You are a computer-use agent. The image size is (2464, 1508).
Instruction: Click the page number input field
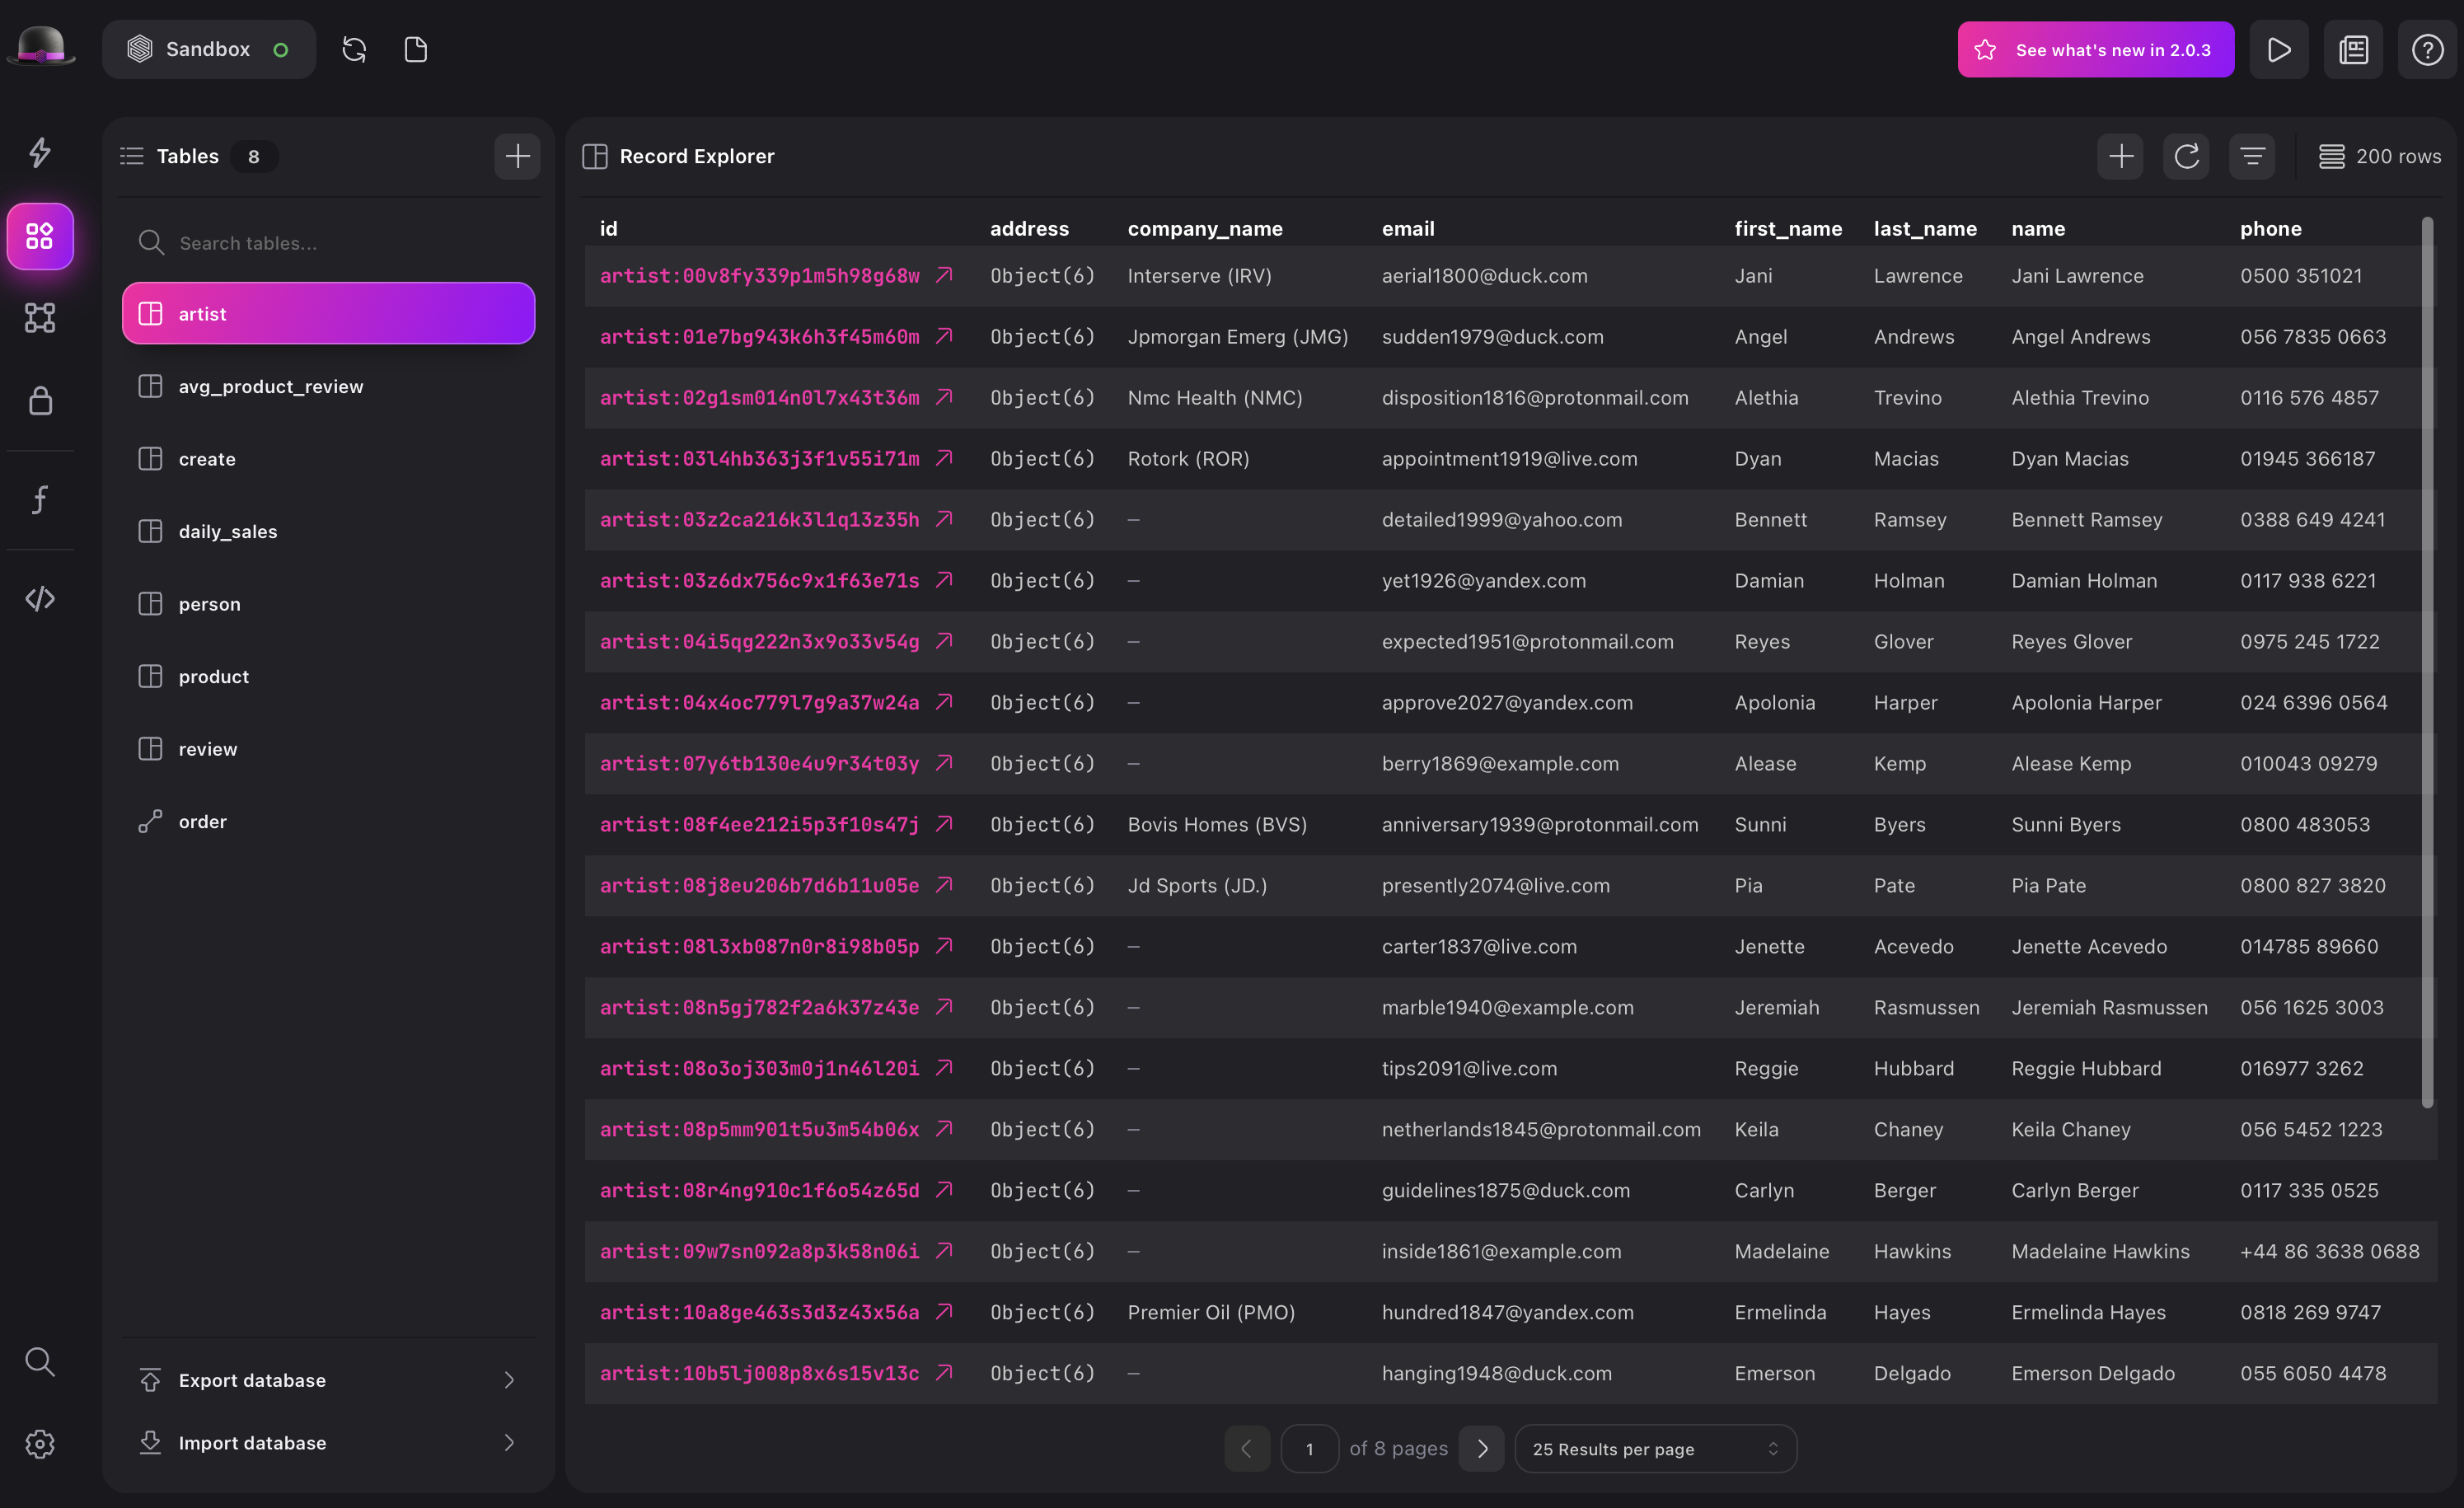tap(1309, 1448)
